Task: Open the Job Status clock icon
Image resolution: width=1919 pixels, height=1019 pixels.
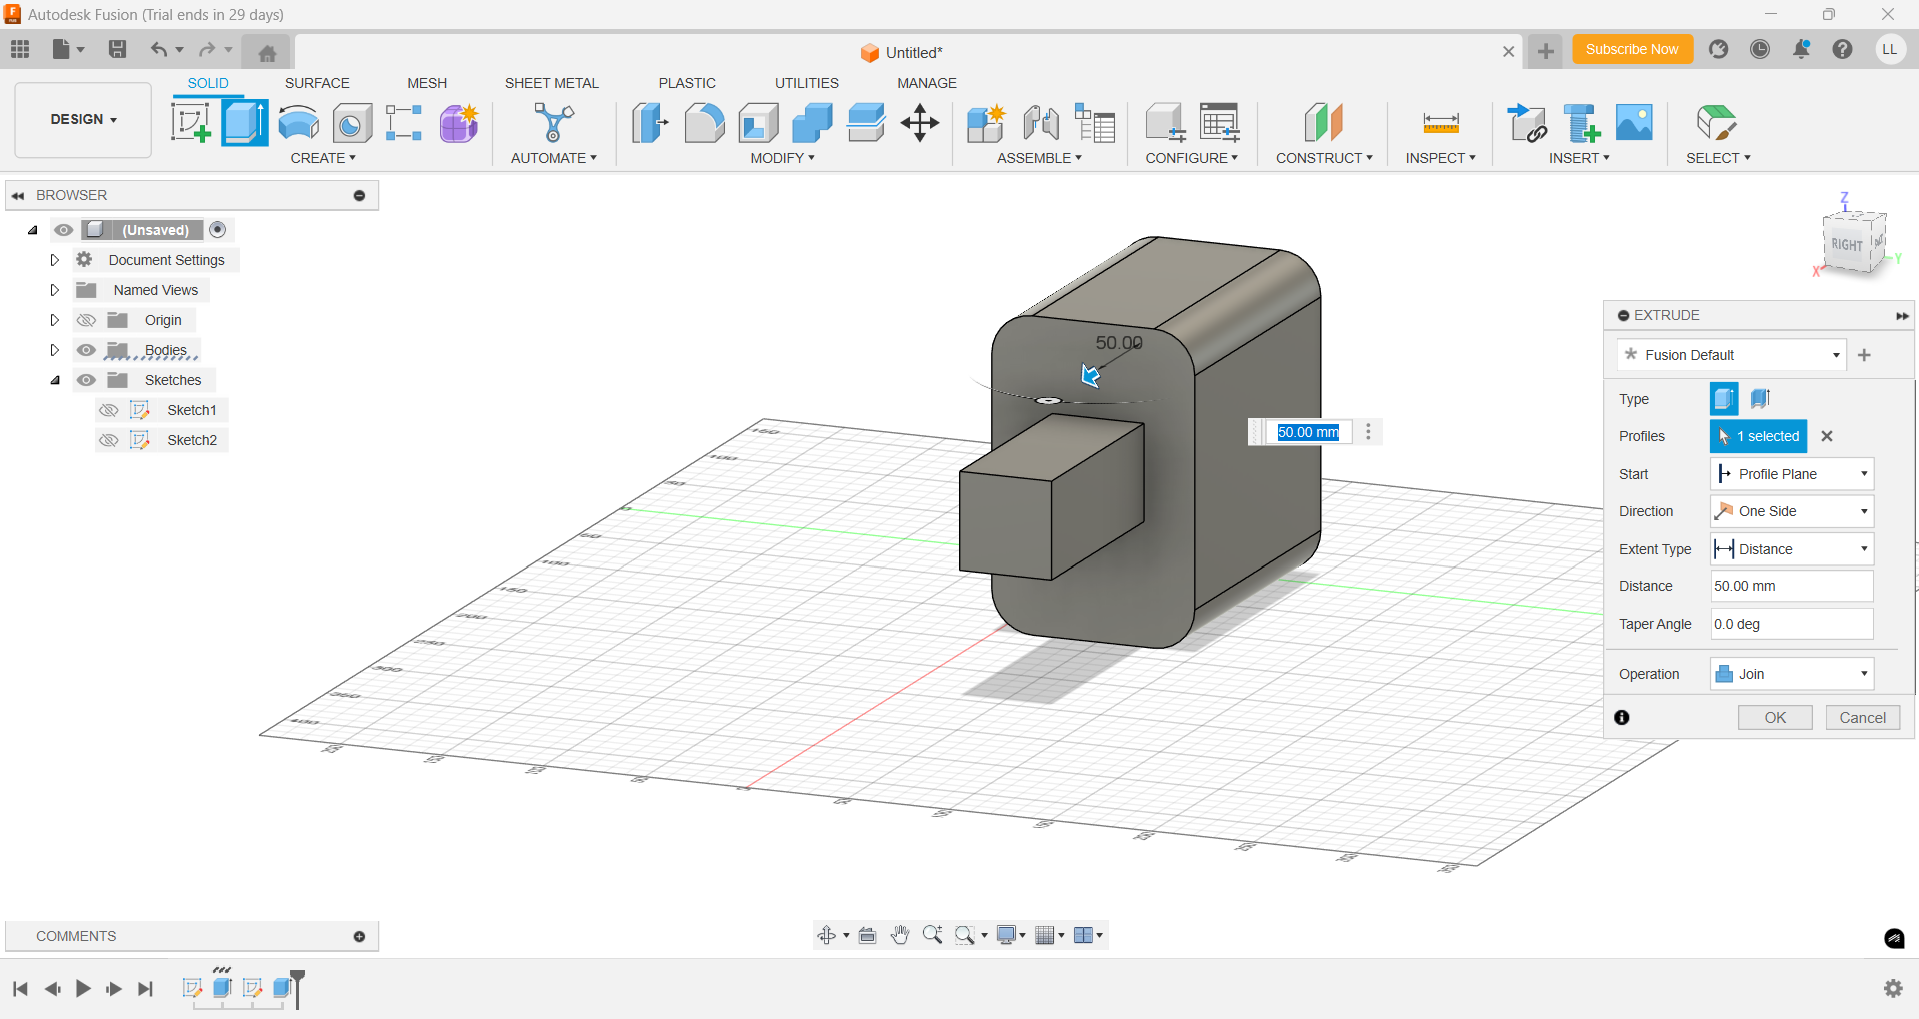Action: [x=1760, y=49]
